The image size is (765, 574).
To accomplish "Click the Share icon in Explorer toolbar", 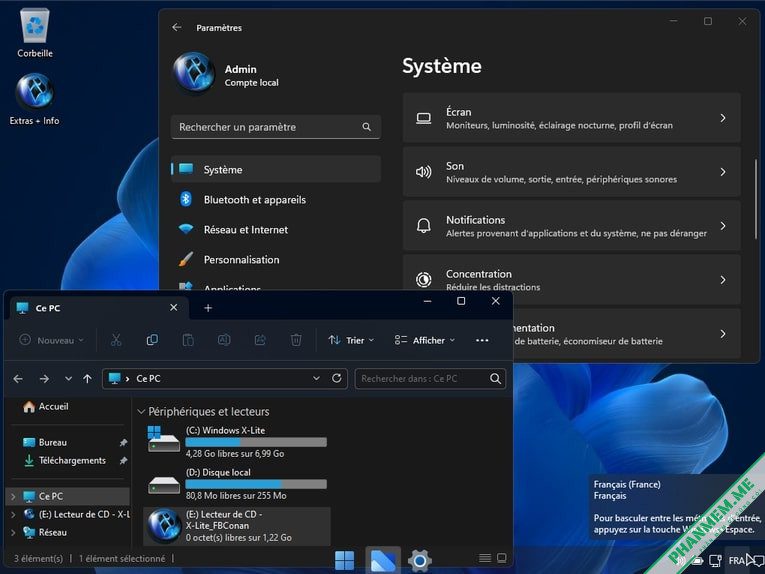I will 260,340.
